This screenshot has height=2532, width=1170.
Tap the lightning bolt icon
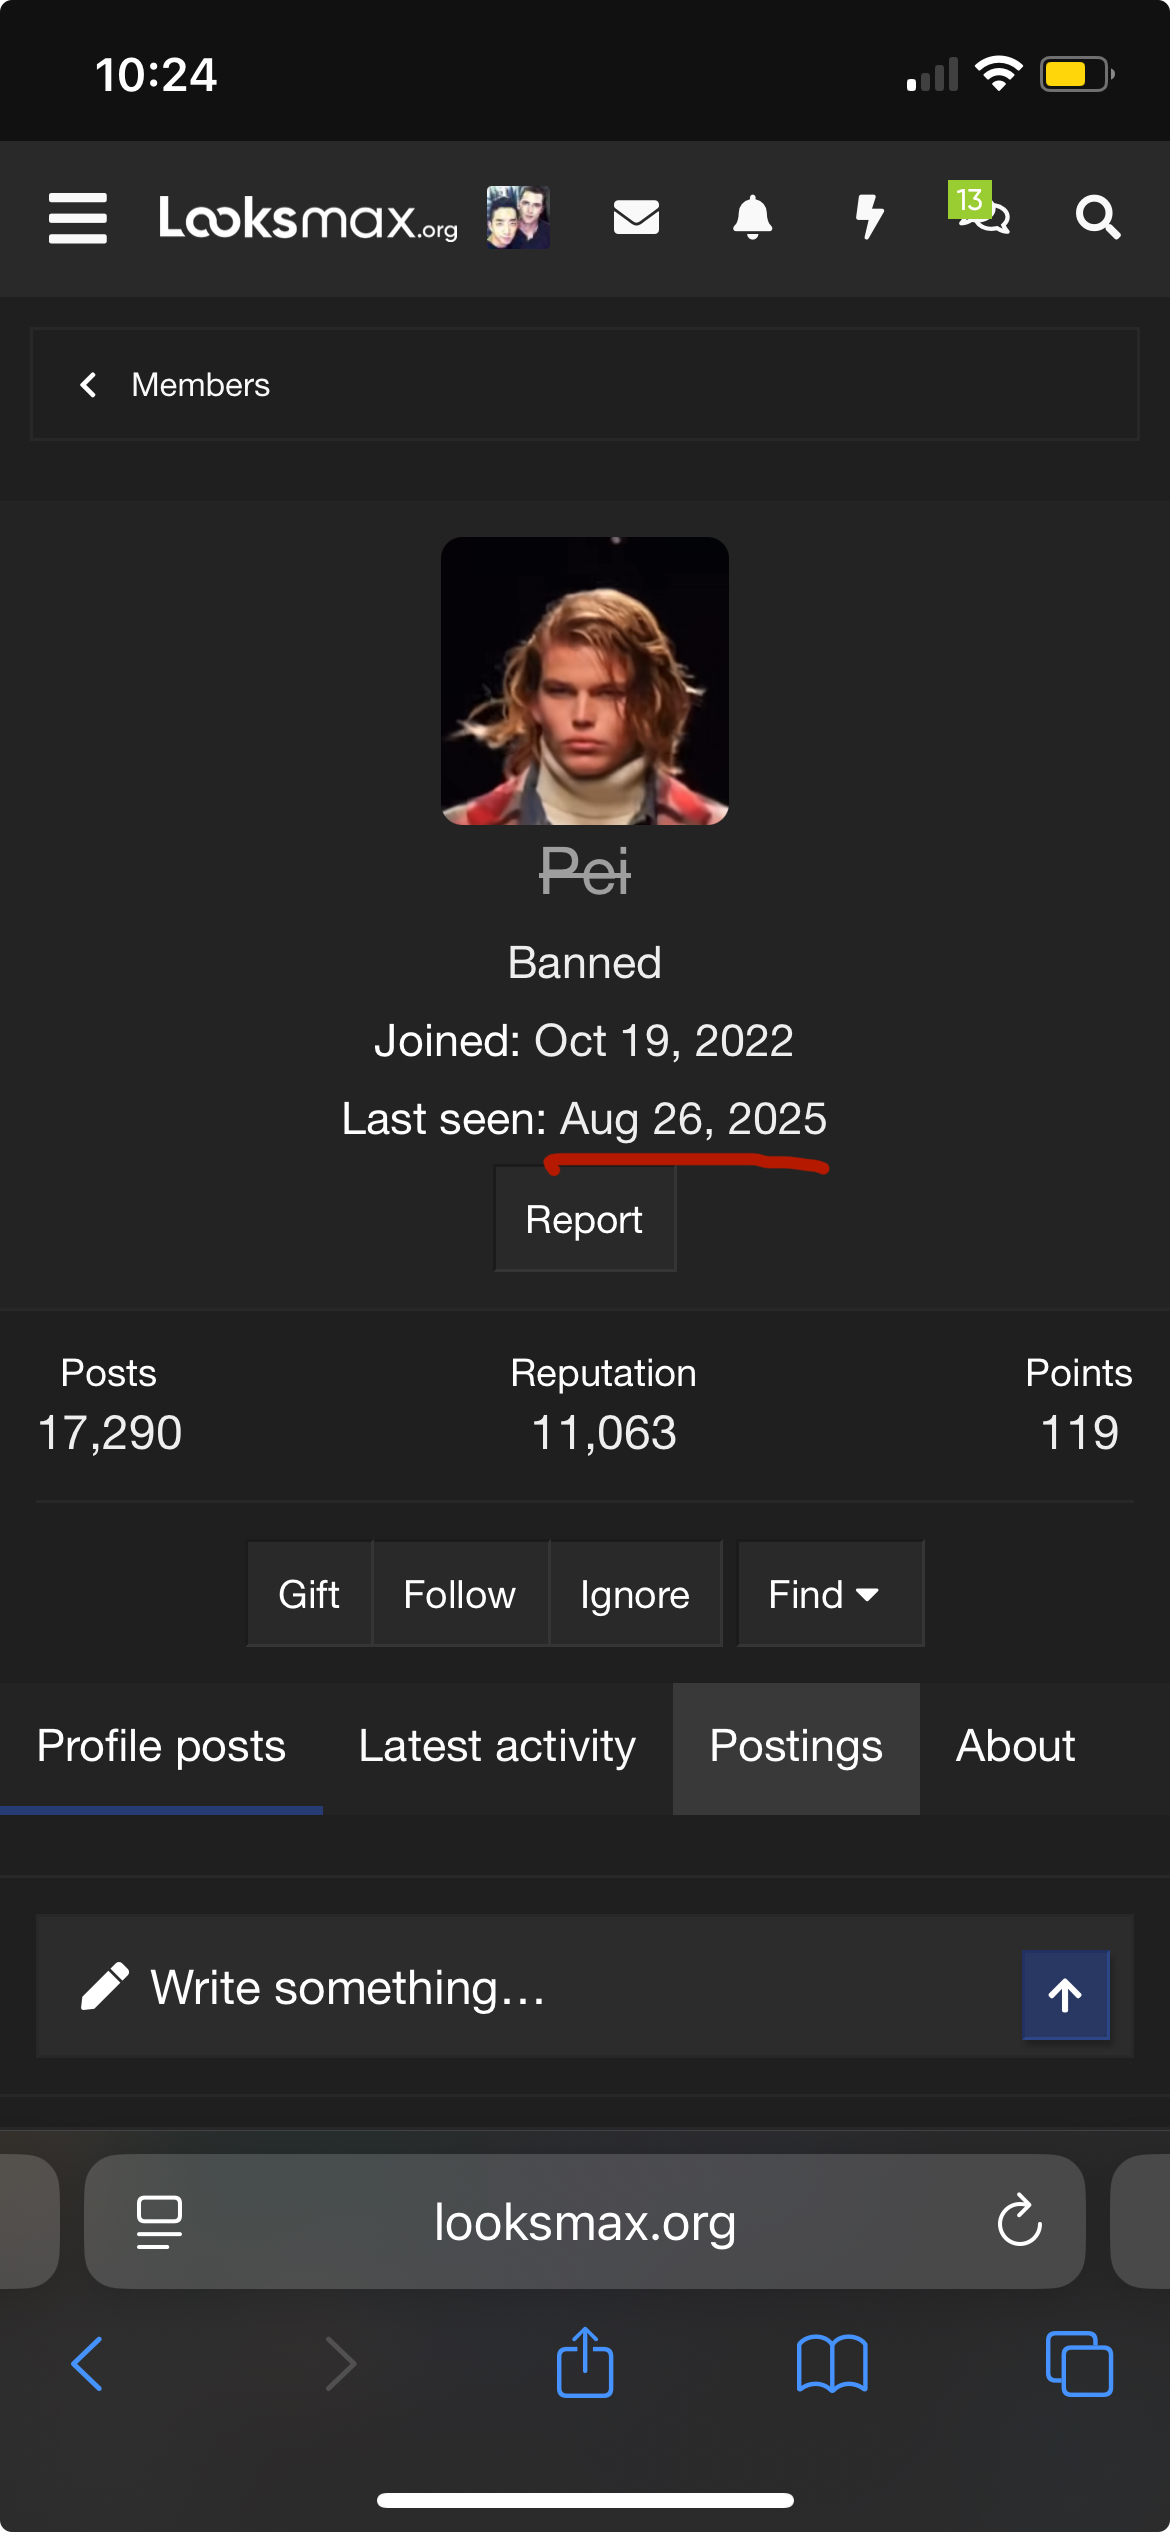(869, 217)
